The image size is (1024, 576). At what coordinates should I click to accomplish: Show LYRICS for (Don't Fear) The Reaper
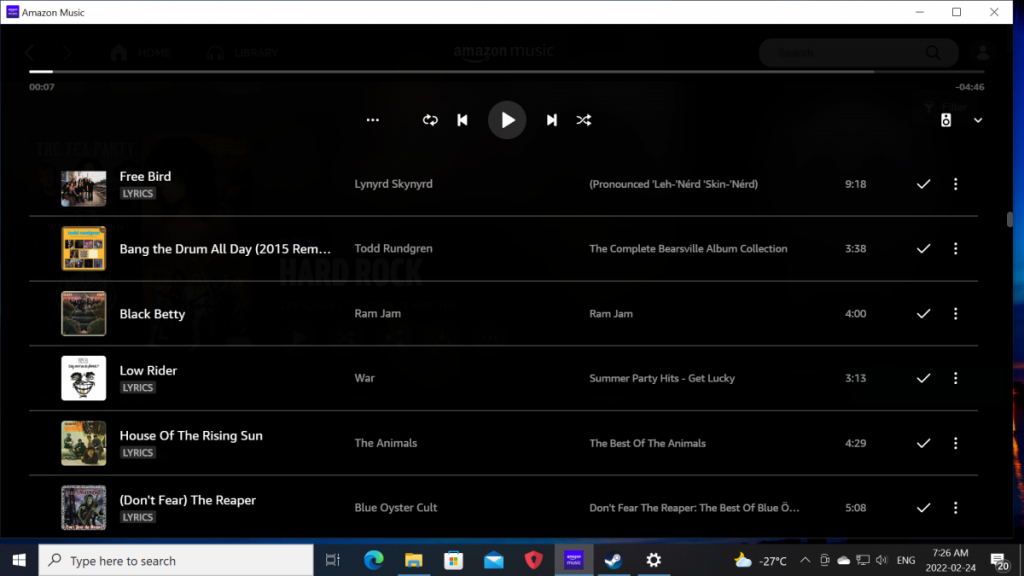tap(138, 517)
